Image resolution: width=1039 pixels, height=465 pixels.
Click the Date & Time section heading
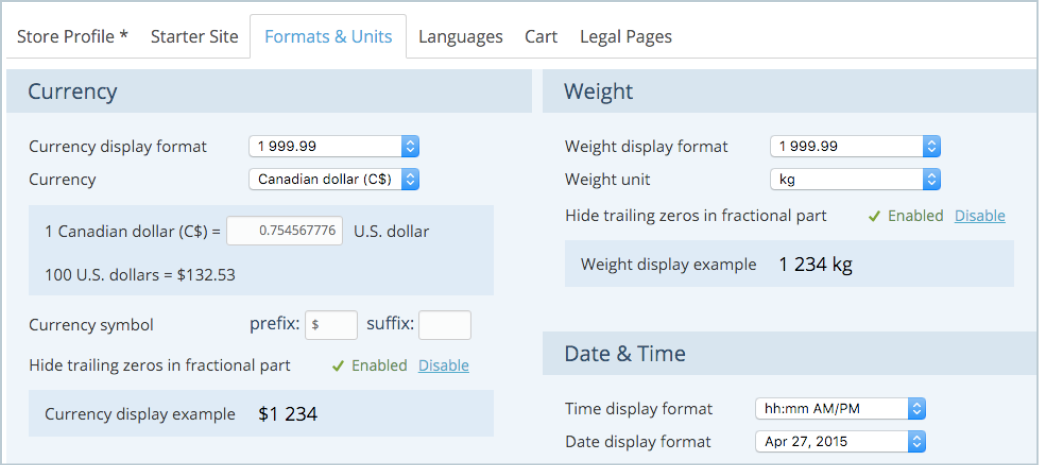625,353
